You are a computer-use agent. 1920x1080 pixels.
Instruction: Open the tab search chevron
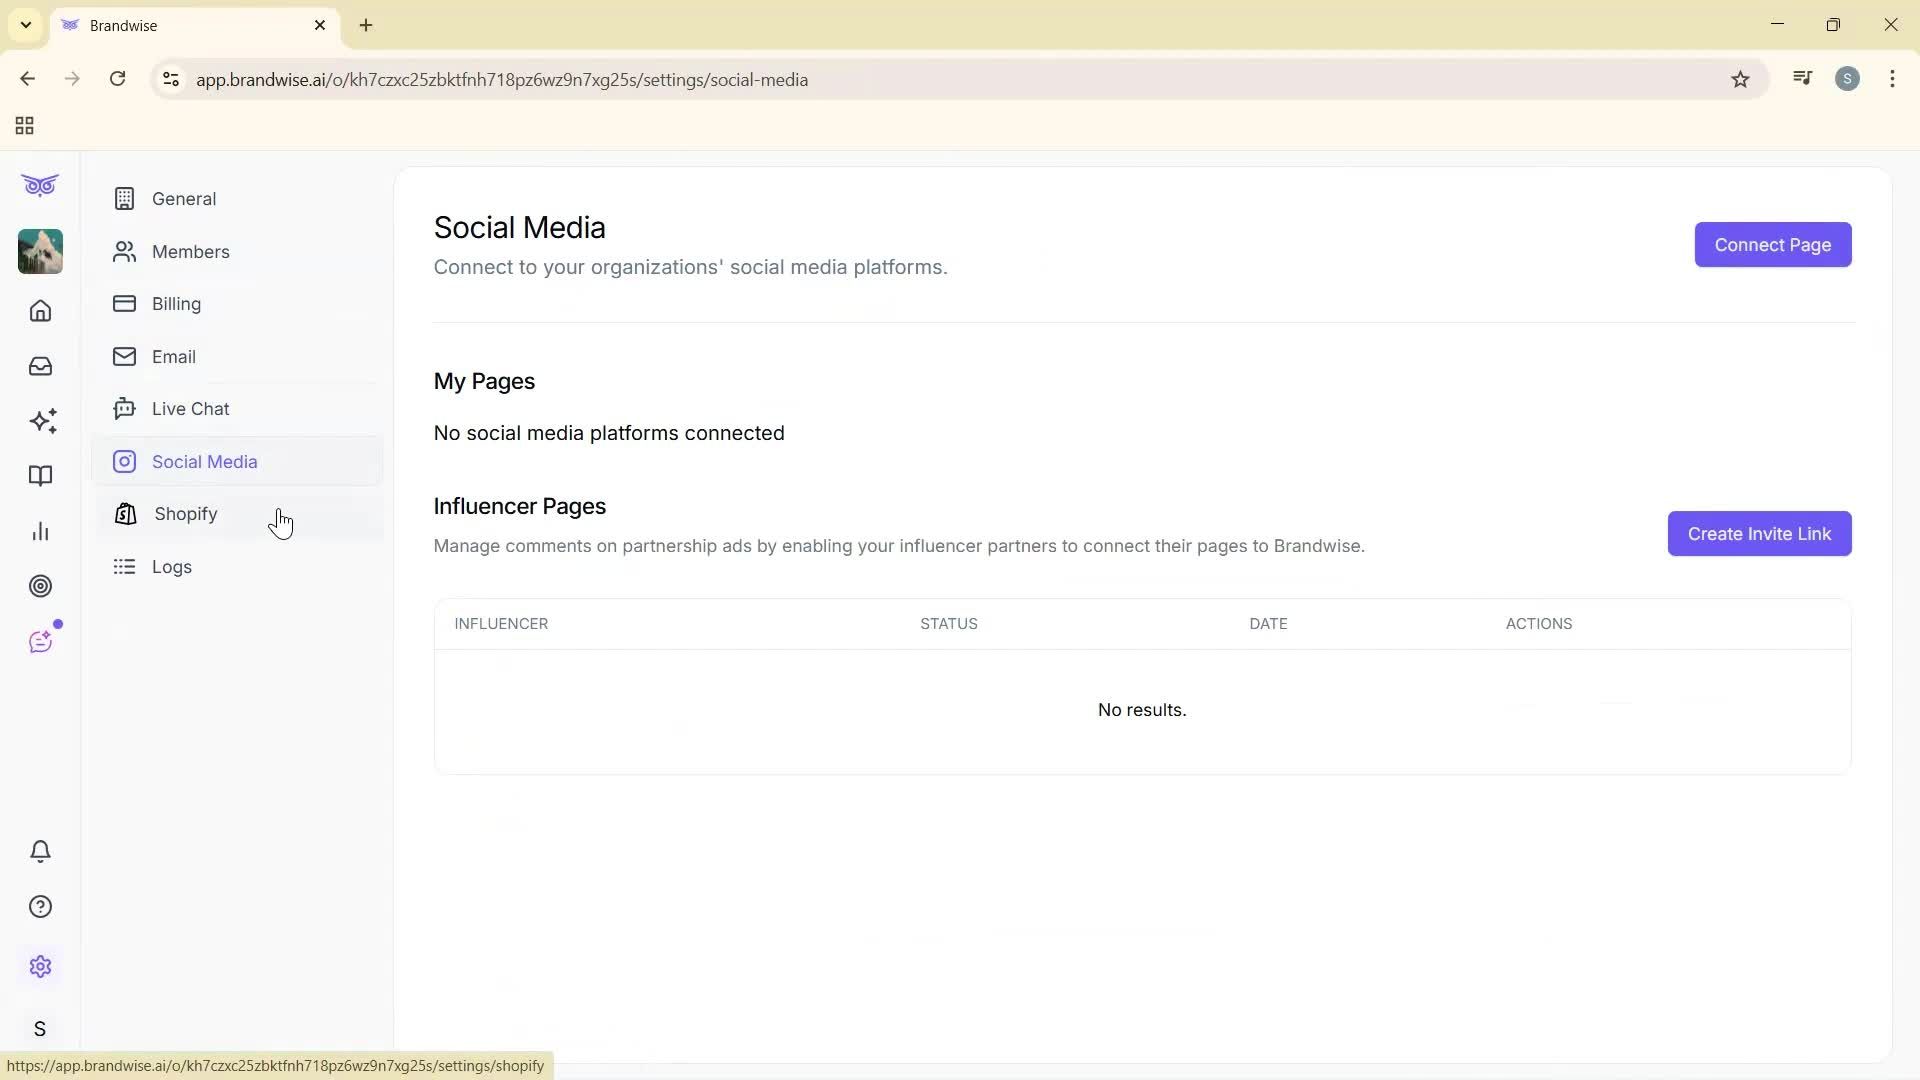[25, 25]
